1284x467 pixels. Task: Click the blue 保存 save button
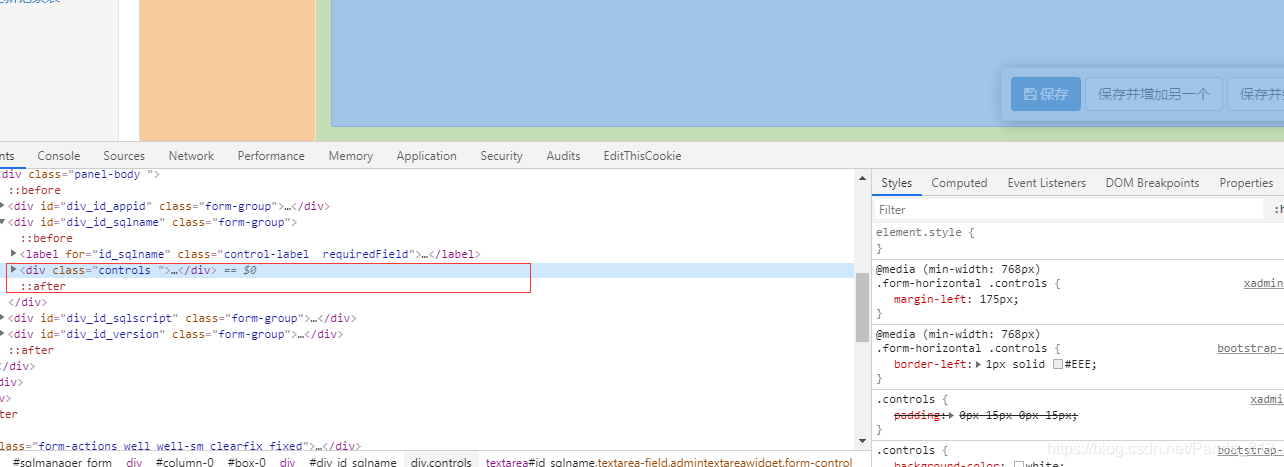pyautogui.click(x=1046, y=94)
